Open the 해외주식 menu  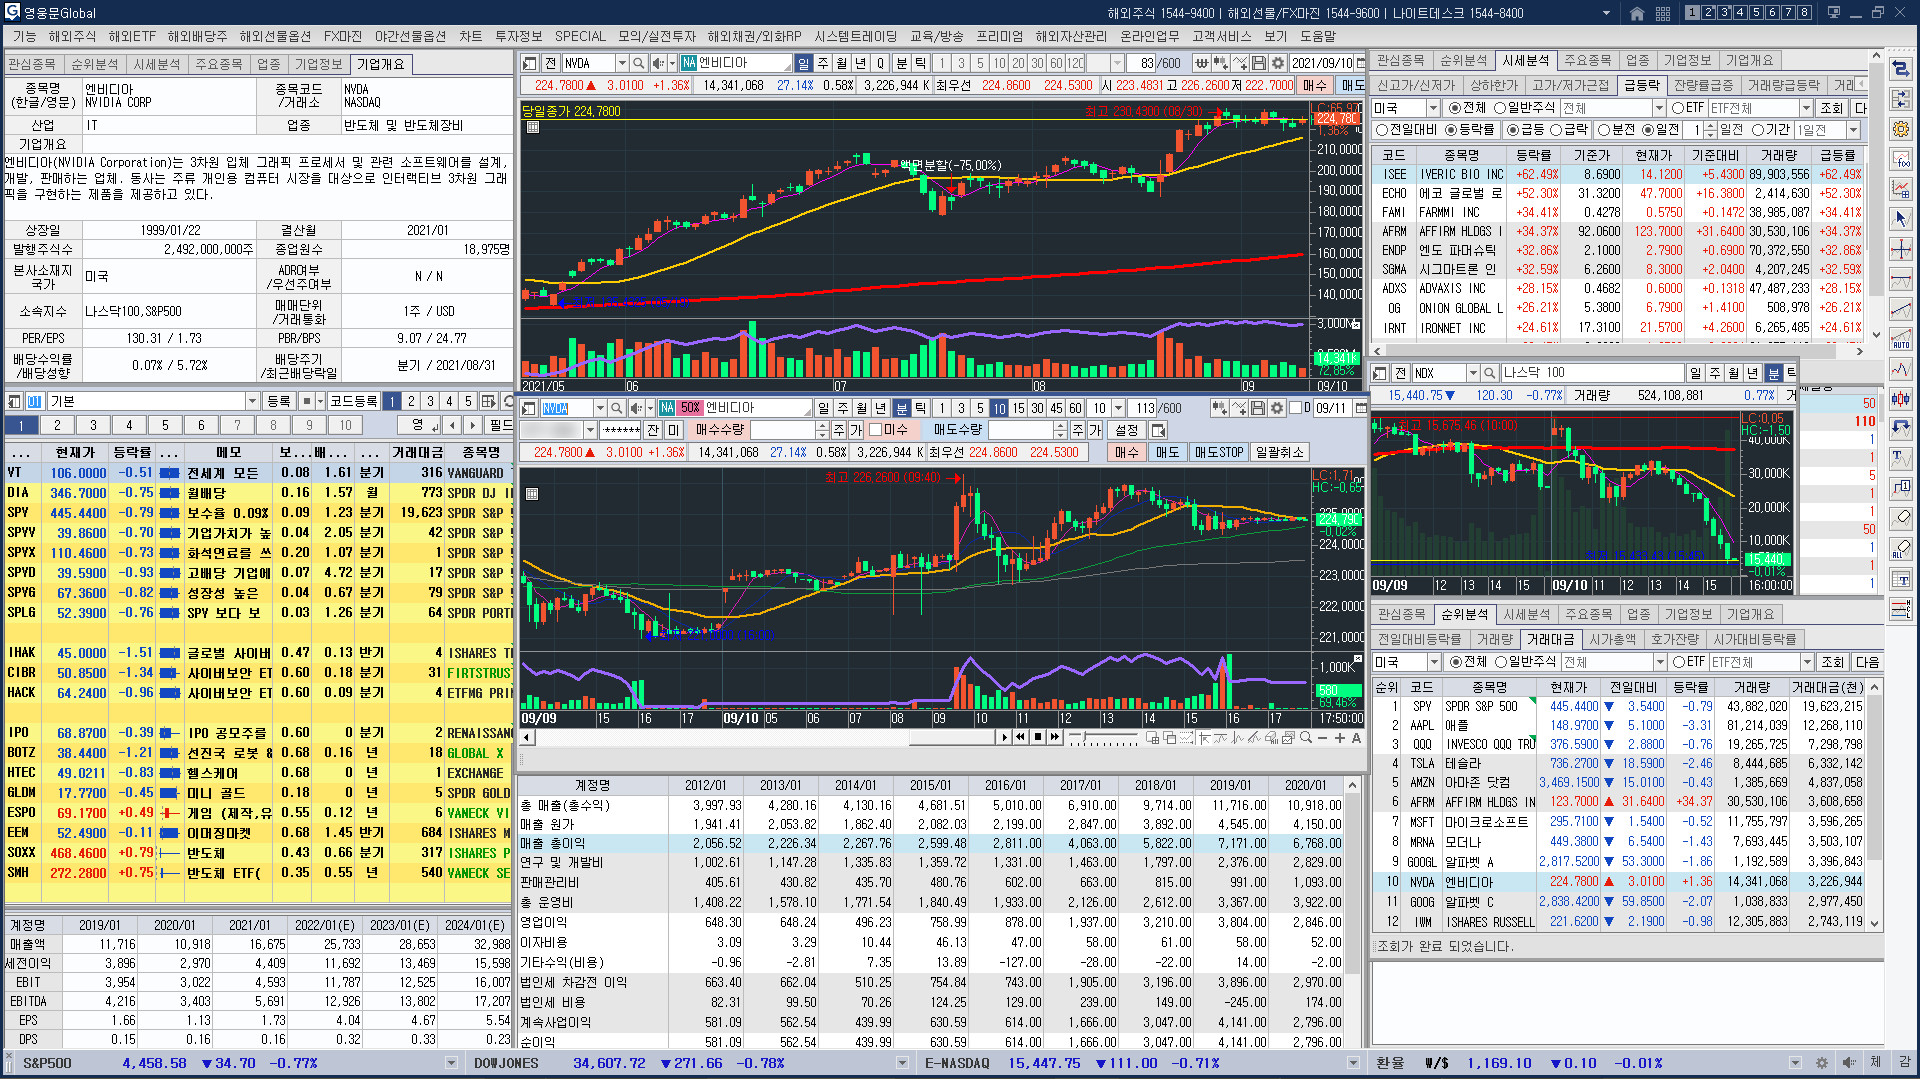click(72, 36)
